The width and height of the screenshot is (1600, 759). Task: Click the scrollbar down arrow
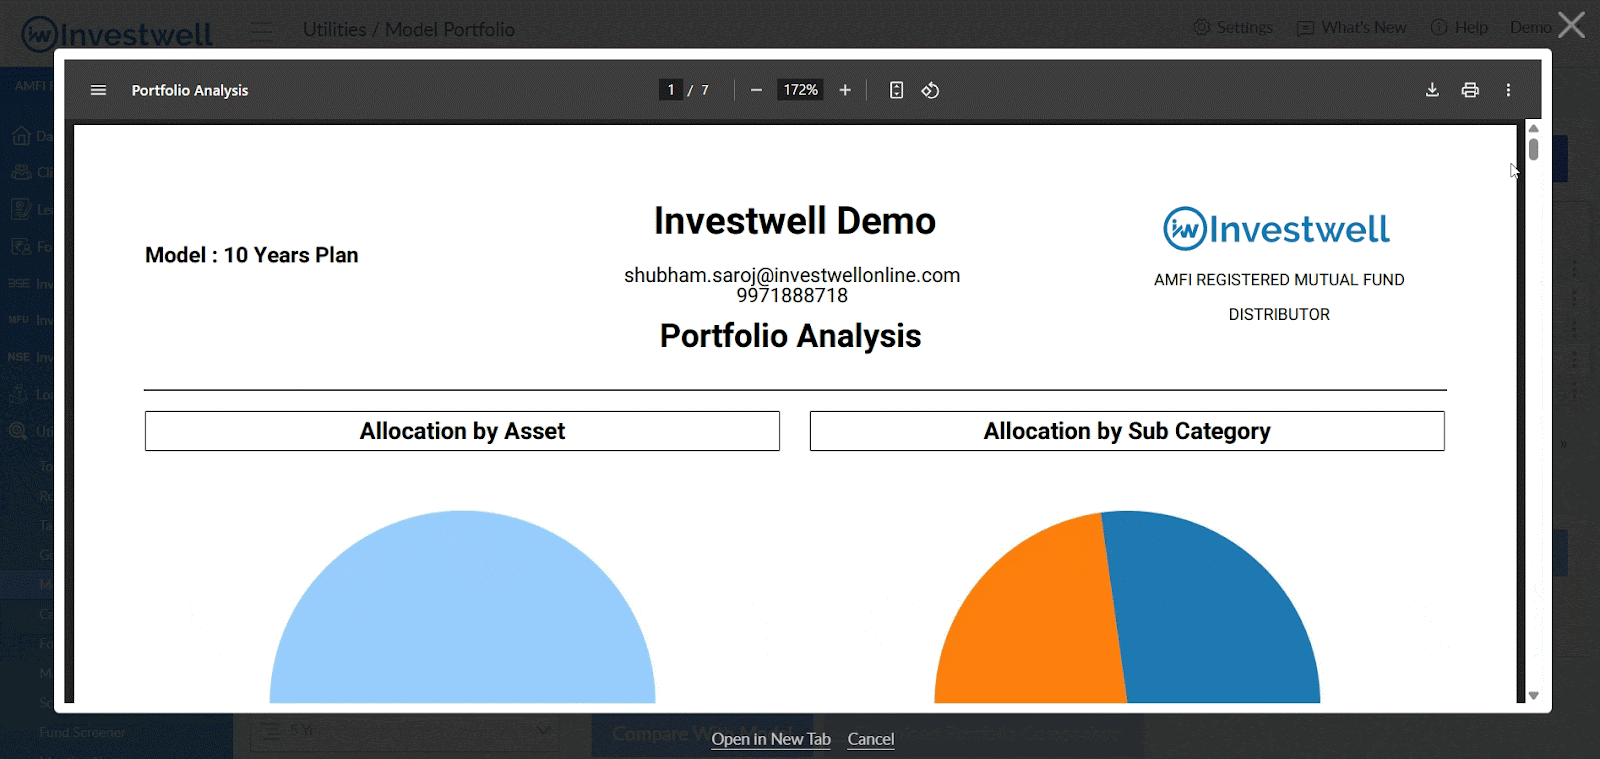pos(1533,695)
